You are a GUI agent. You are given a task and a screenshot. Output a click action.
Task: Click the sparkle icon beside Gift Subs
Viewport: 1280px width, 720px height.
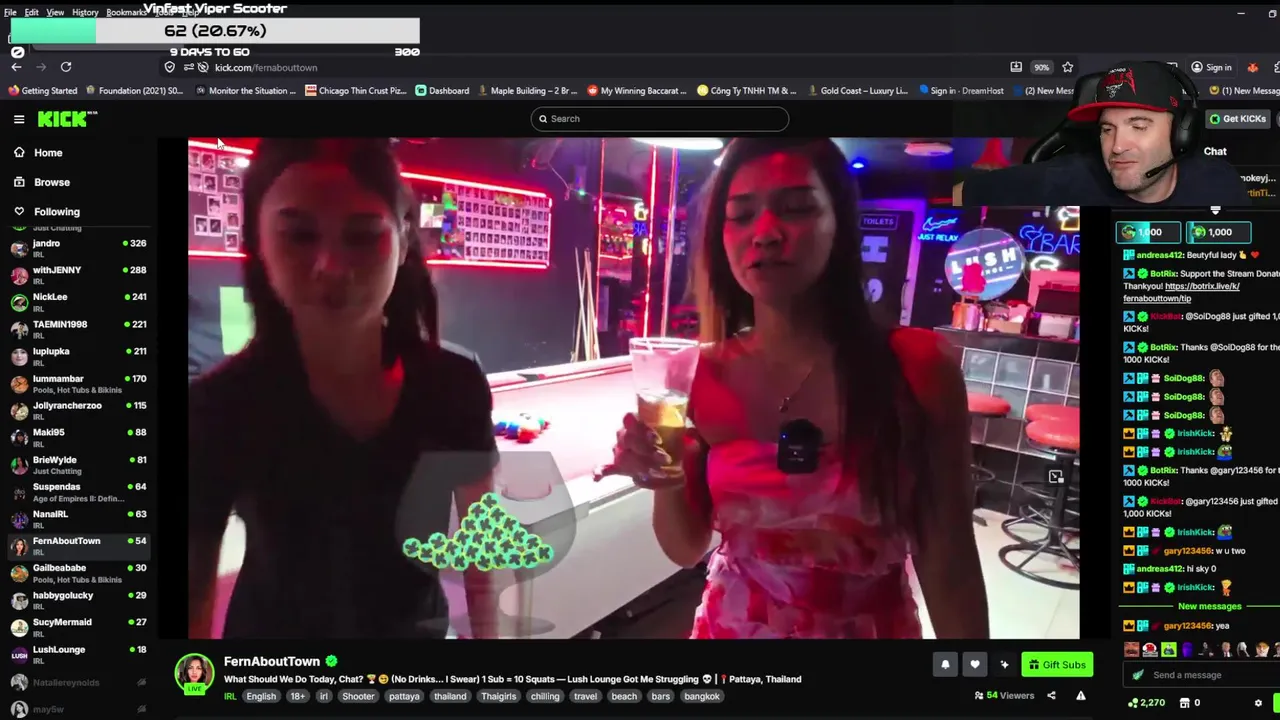tap(1004, 665)
